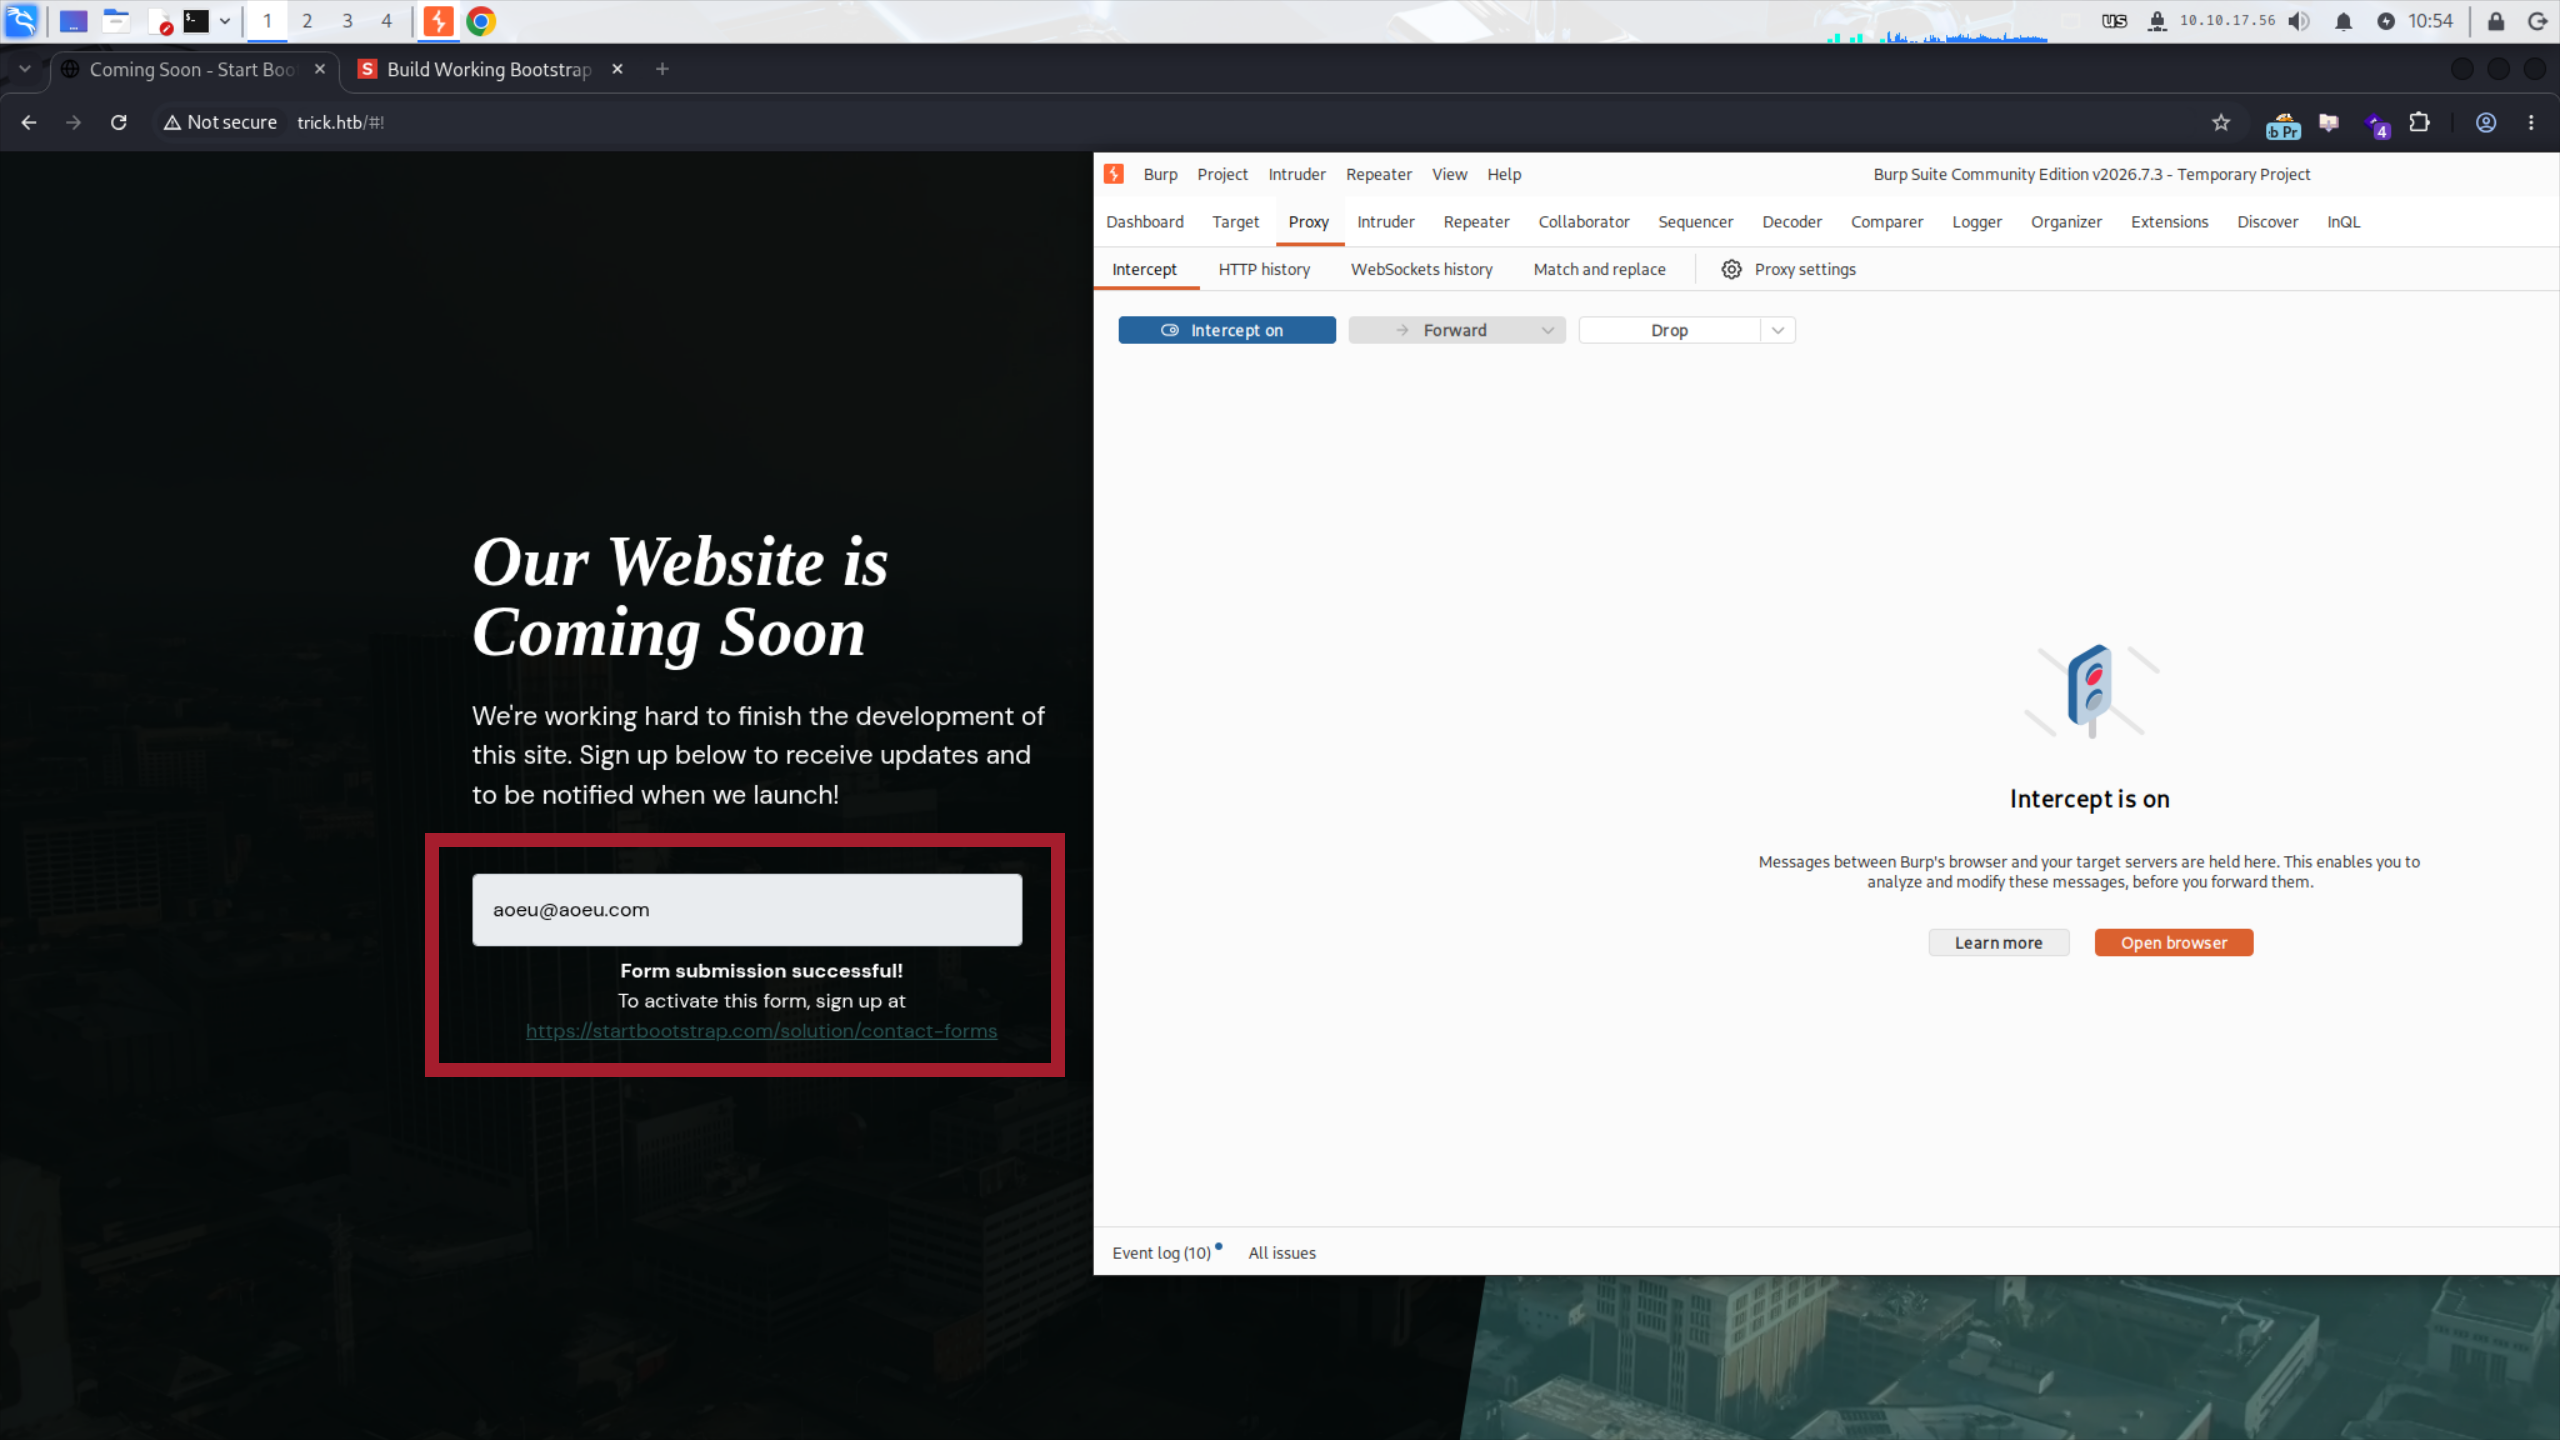Image resolution: width=2560 pixels, height=1440 pixels.
Task: Open the Repeater tool tab
Action: tap(1476, 222)
